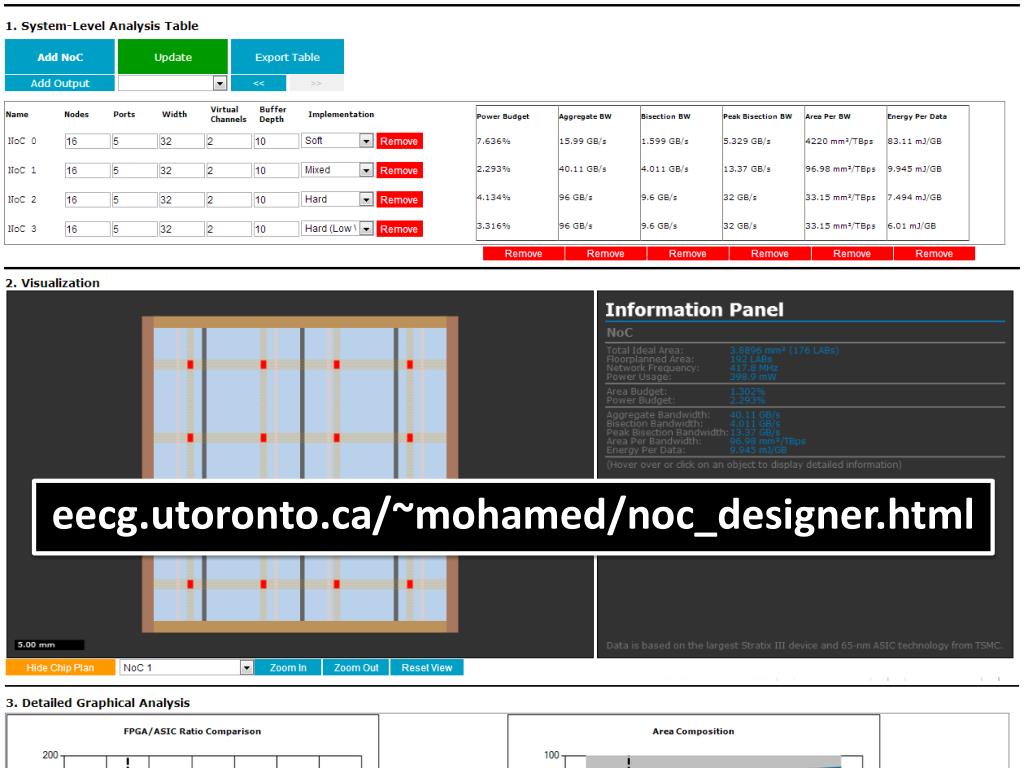Remove the NoC 2 row

pos(399,200)
